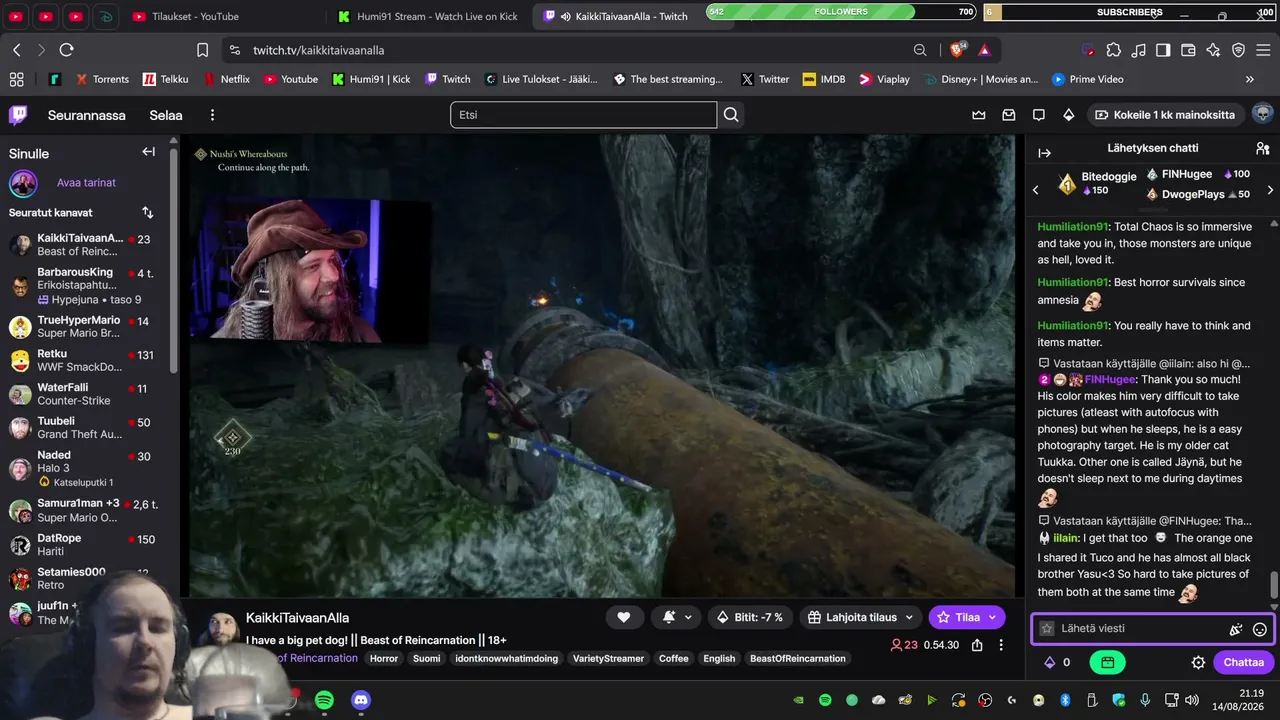Open the Twitch navigation three-dot menu
The width and height of the screenshot is (1280, 720).
coord(212,115)
